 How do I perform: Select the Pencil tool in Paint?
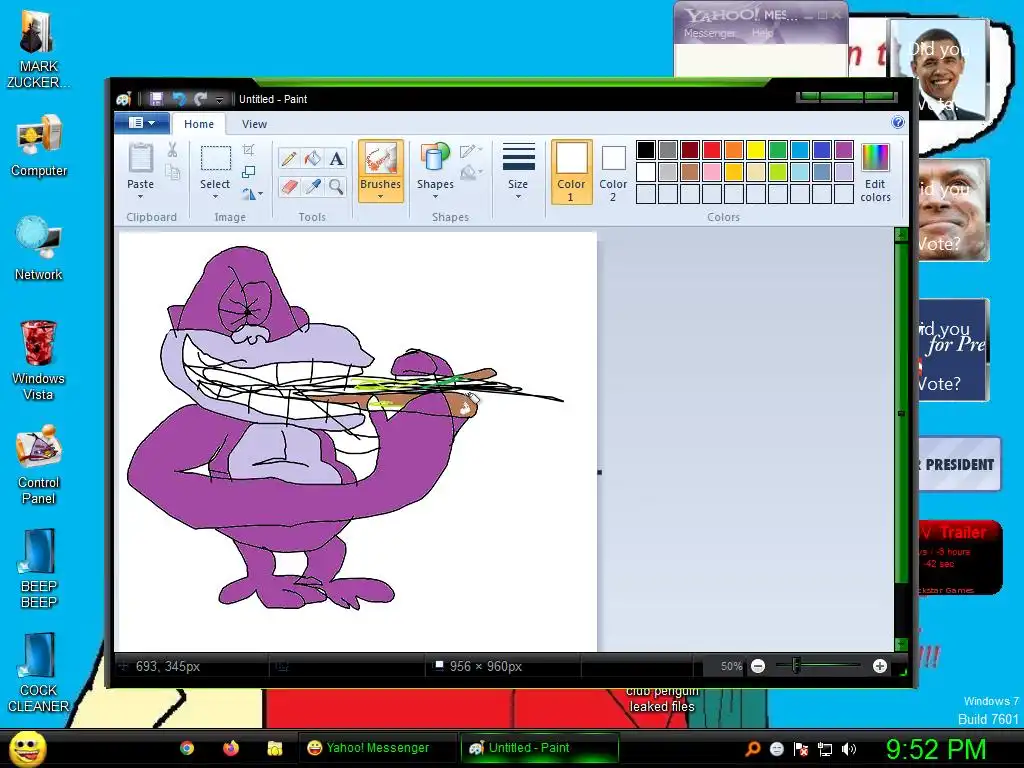coord(289,159)
